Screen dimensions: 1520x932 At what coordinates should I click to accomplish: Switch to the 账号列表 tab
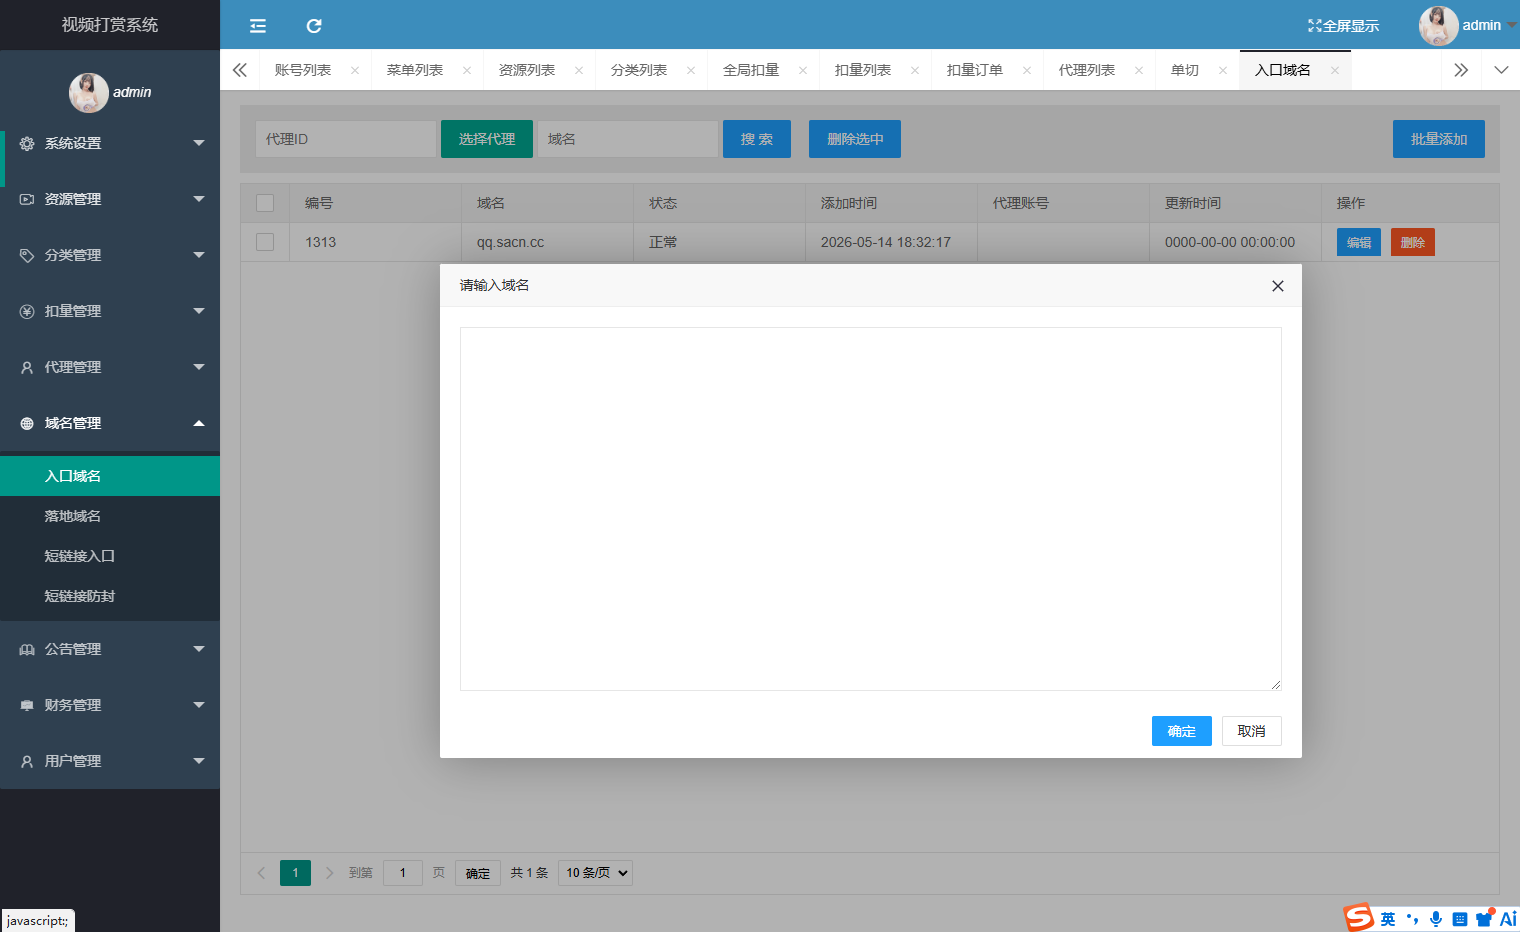[302, 70]
